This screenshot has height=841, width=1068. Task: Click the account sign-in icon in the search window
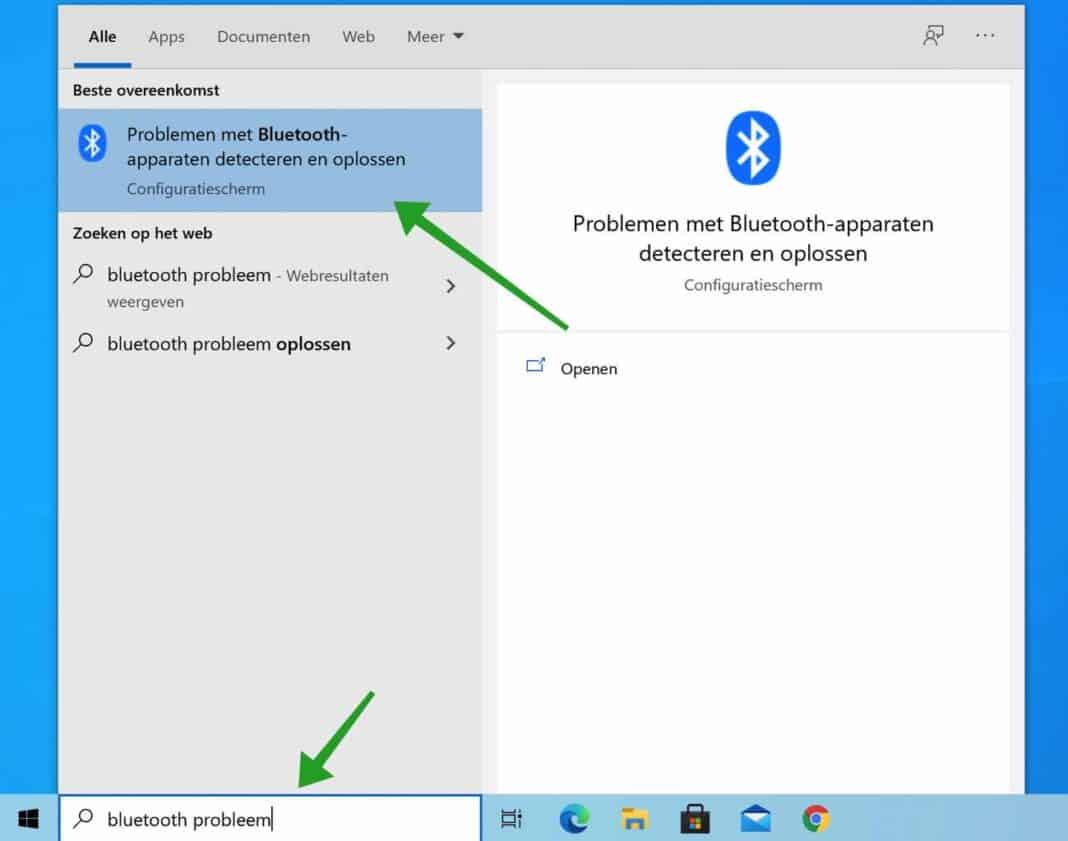click(x=932, y=35)
